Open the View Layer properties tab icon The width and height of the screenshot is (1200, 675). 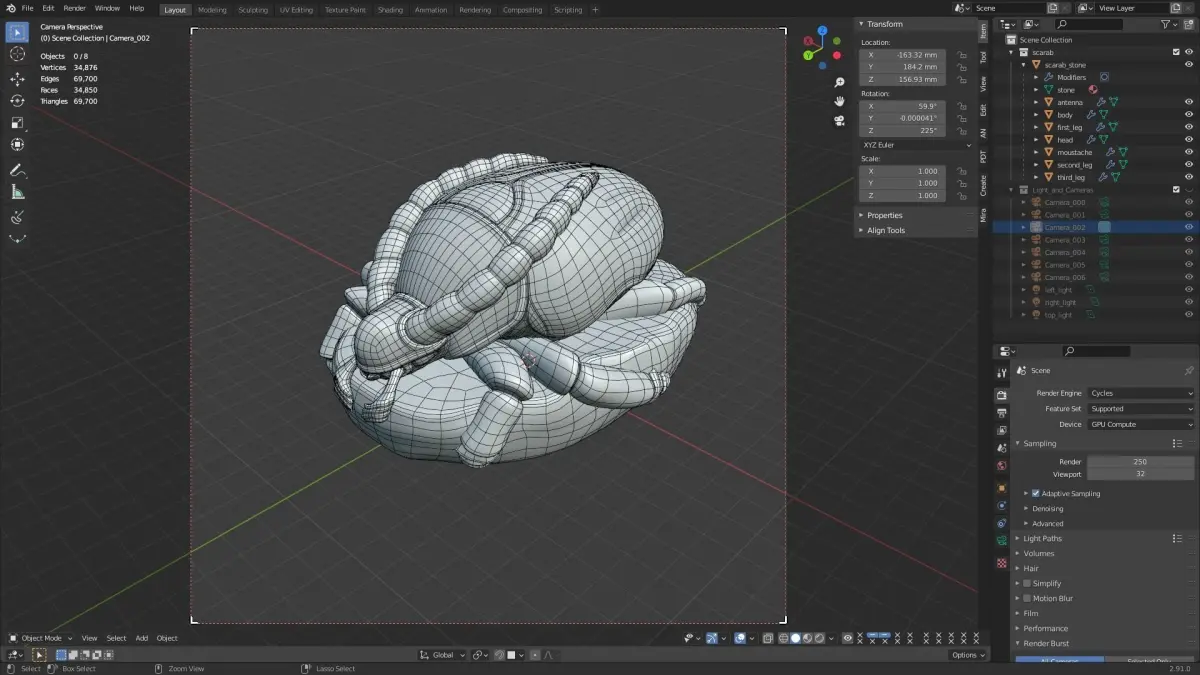click(1002, 430)
